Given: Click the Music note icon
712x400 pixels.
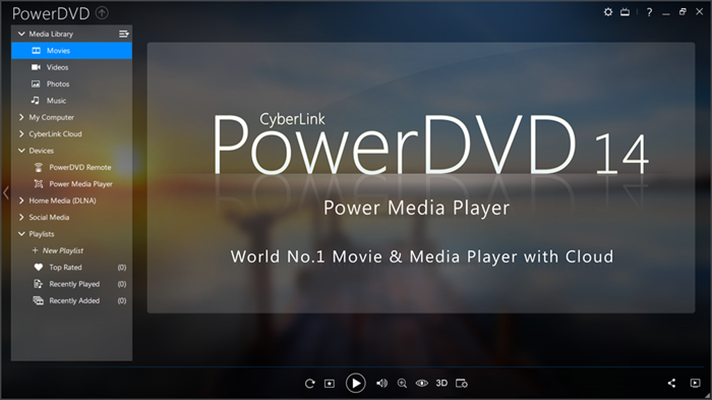Looking at the screenshot, I should [x=35, y=100].
